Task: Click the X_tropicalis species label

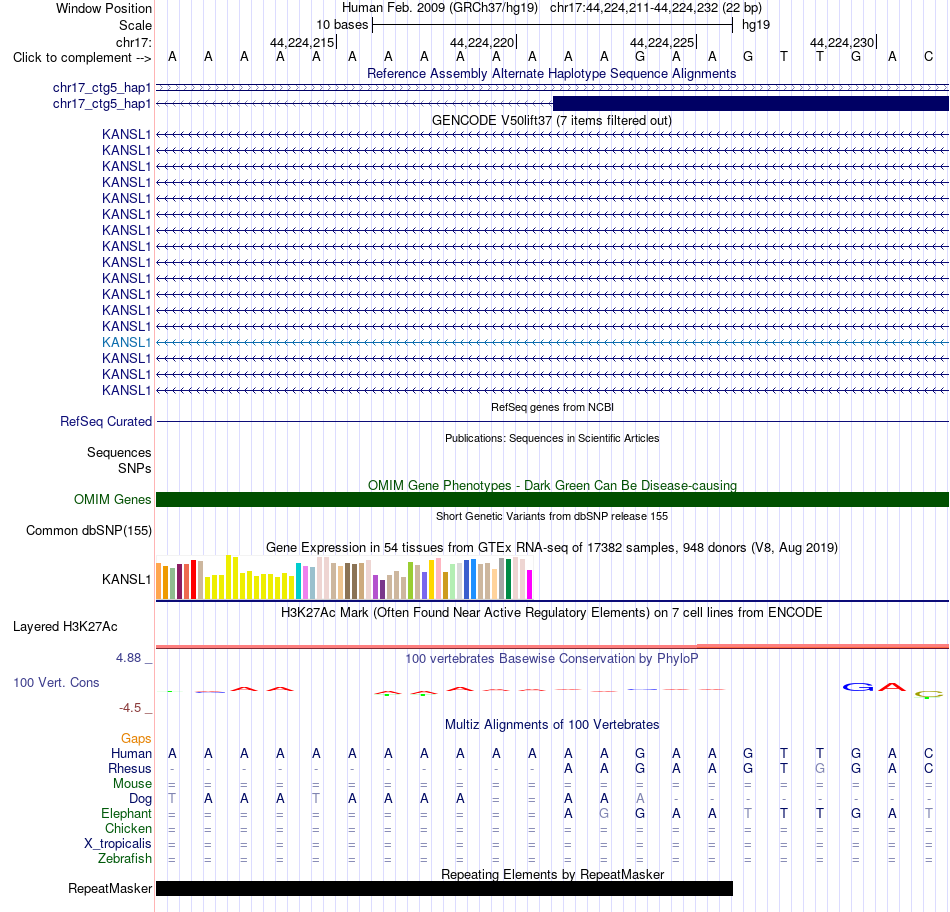Action: point(118,844)
